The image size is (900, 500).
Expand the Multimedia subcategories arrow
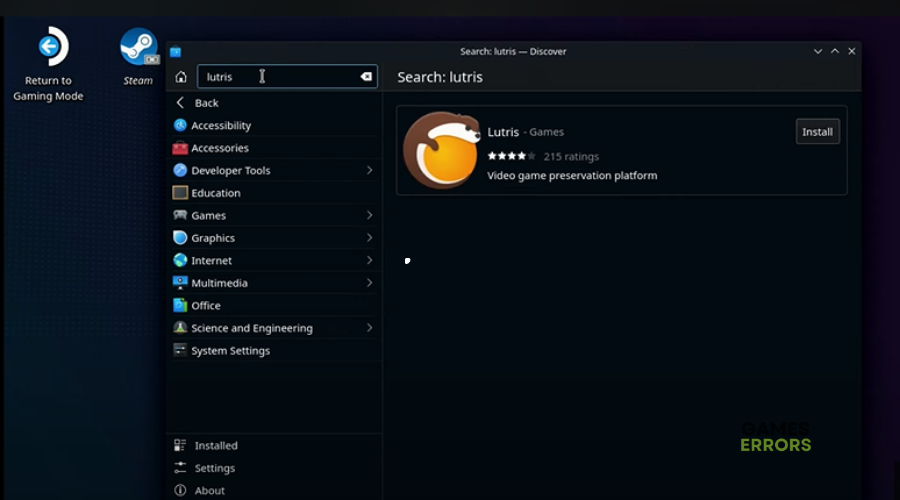click(370, 282)
